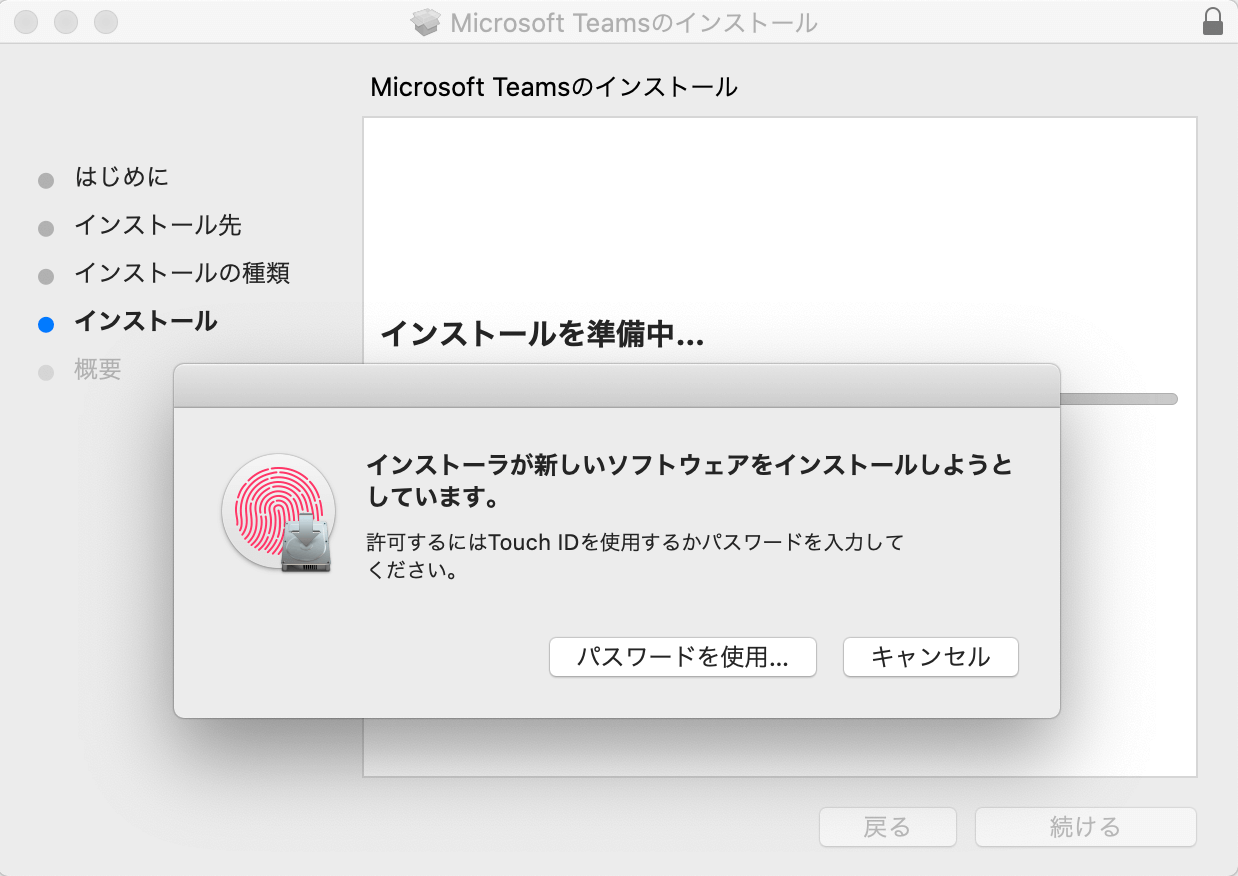Select the インストール先 step label
The image size is (1238, 876).
click(158, 226)
